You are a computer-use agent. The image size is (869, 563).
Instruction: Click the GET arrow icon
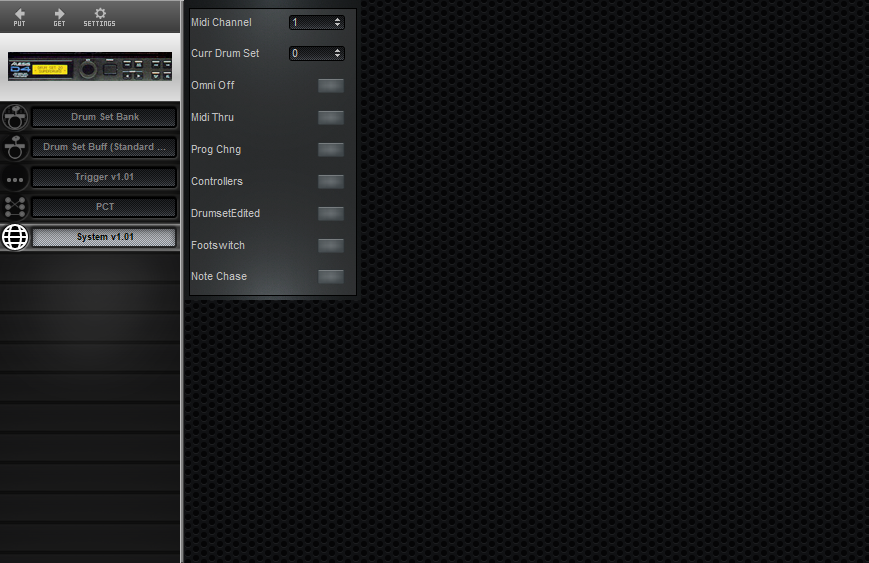(x=59, y=16)
